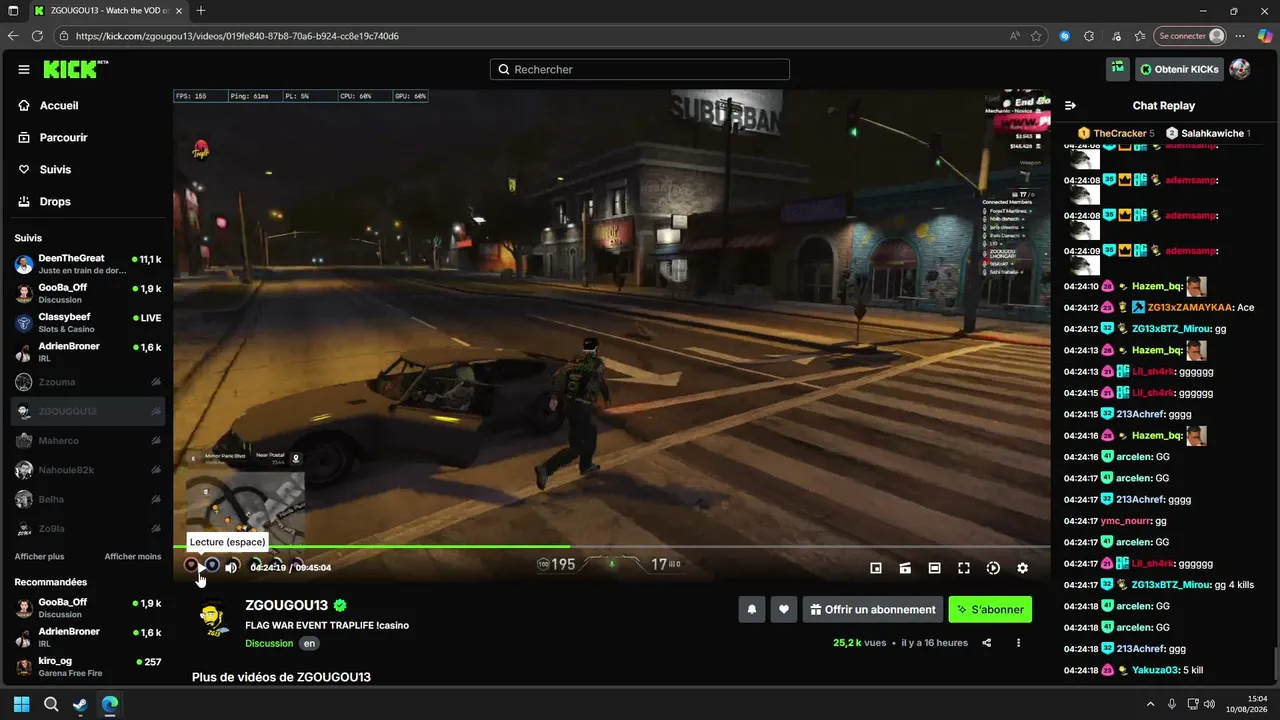This screenshot has height=720, width=1280.
Task: Switch to theater mode
Action: click(934, 568)
